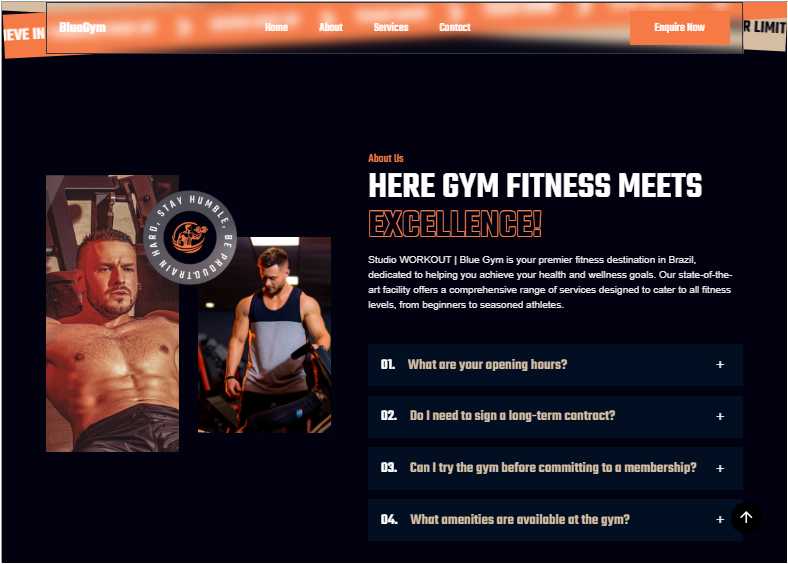Go to the About navigation link
This screenshot has height=564, width=788.
(x=330, y=27)
